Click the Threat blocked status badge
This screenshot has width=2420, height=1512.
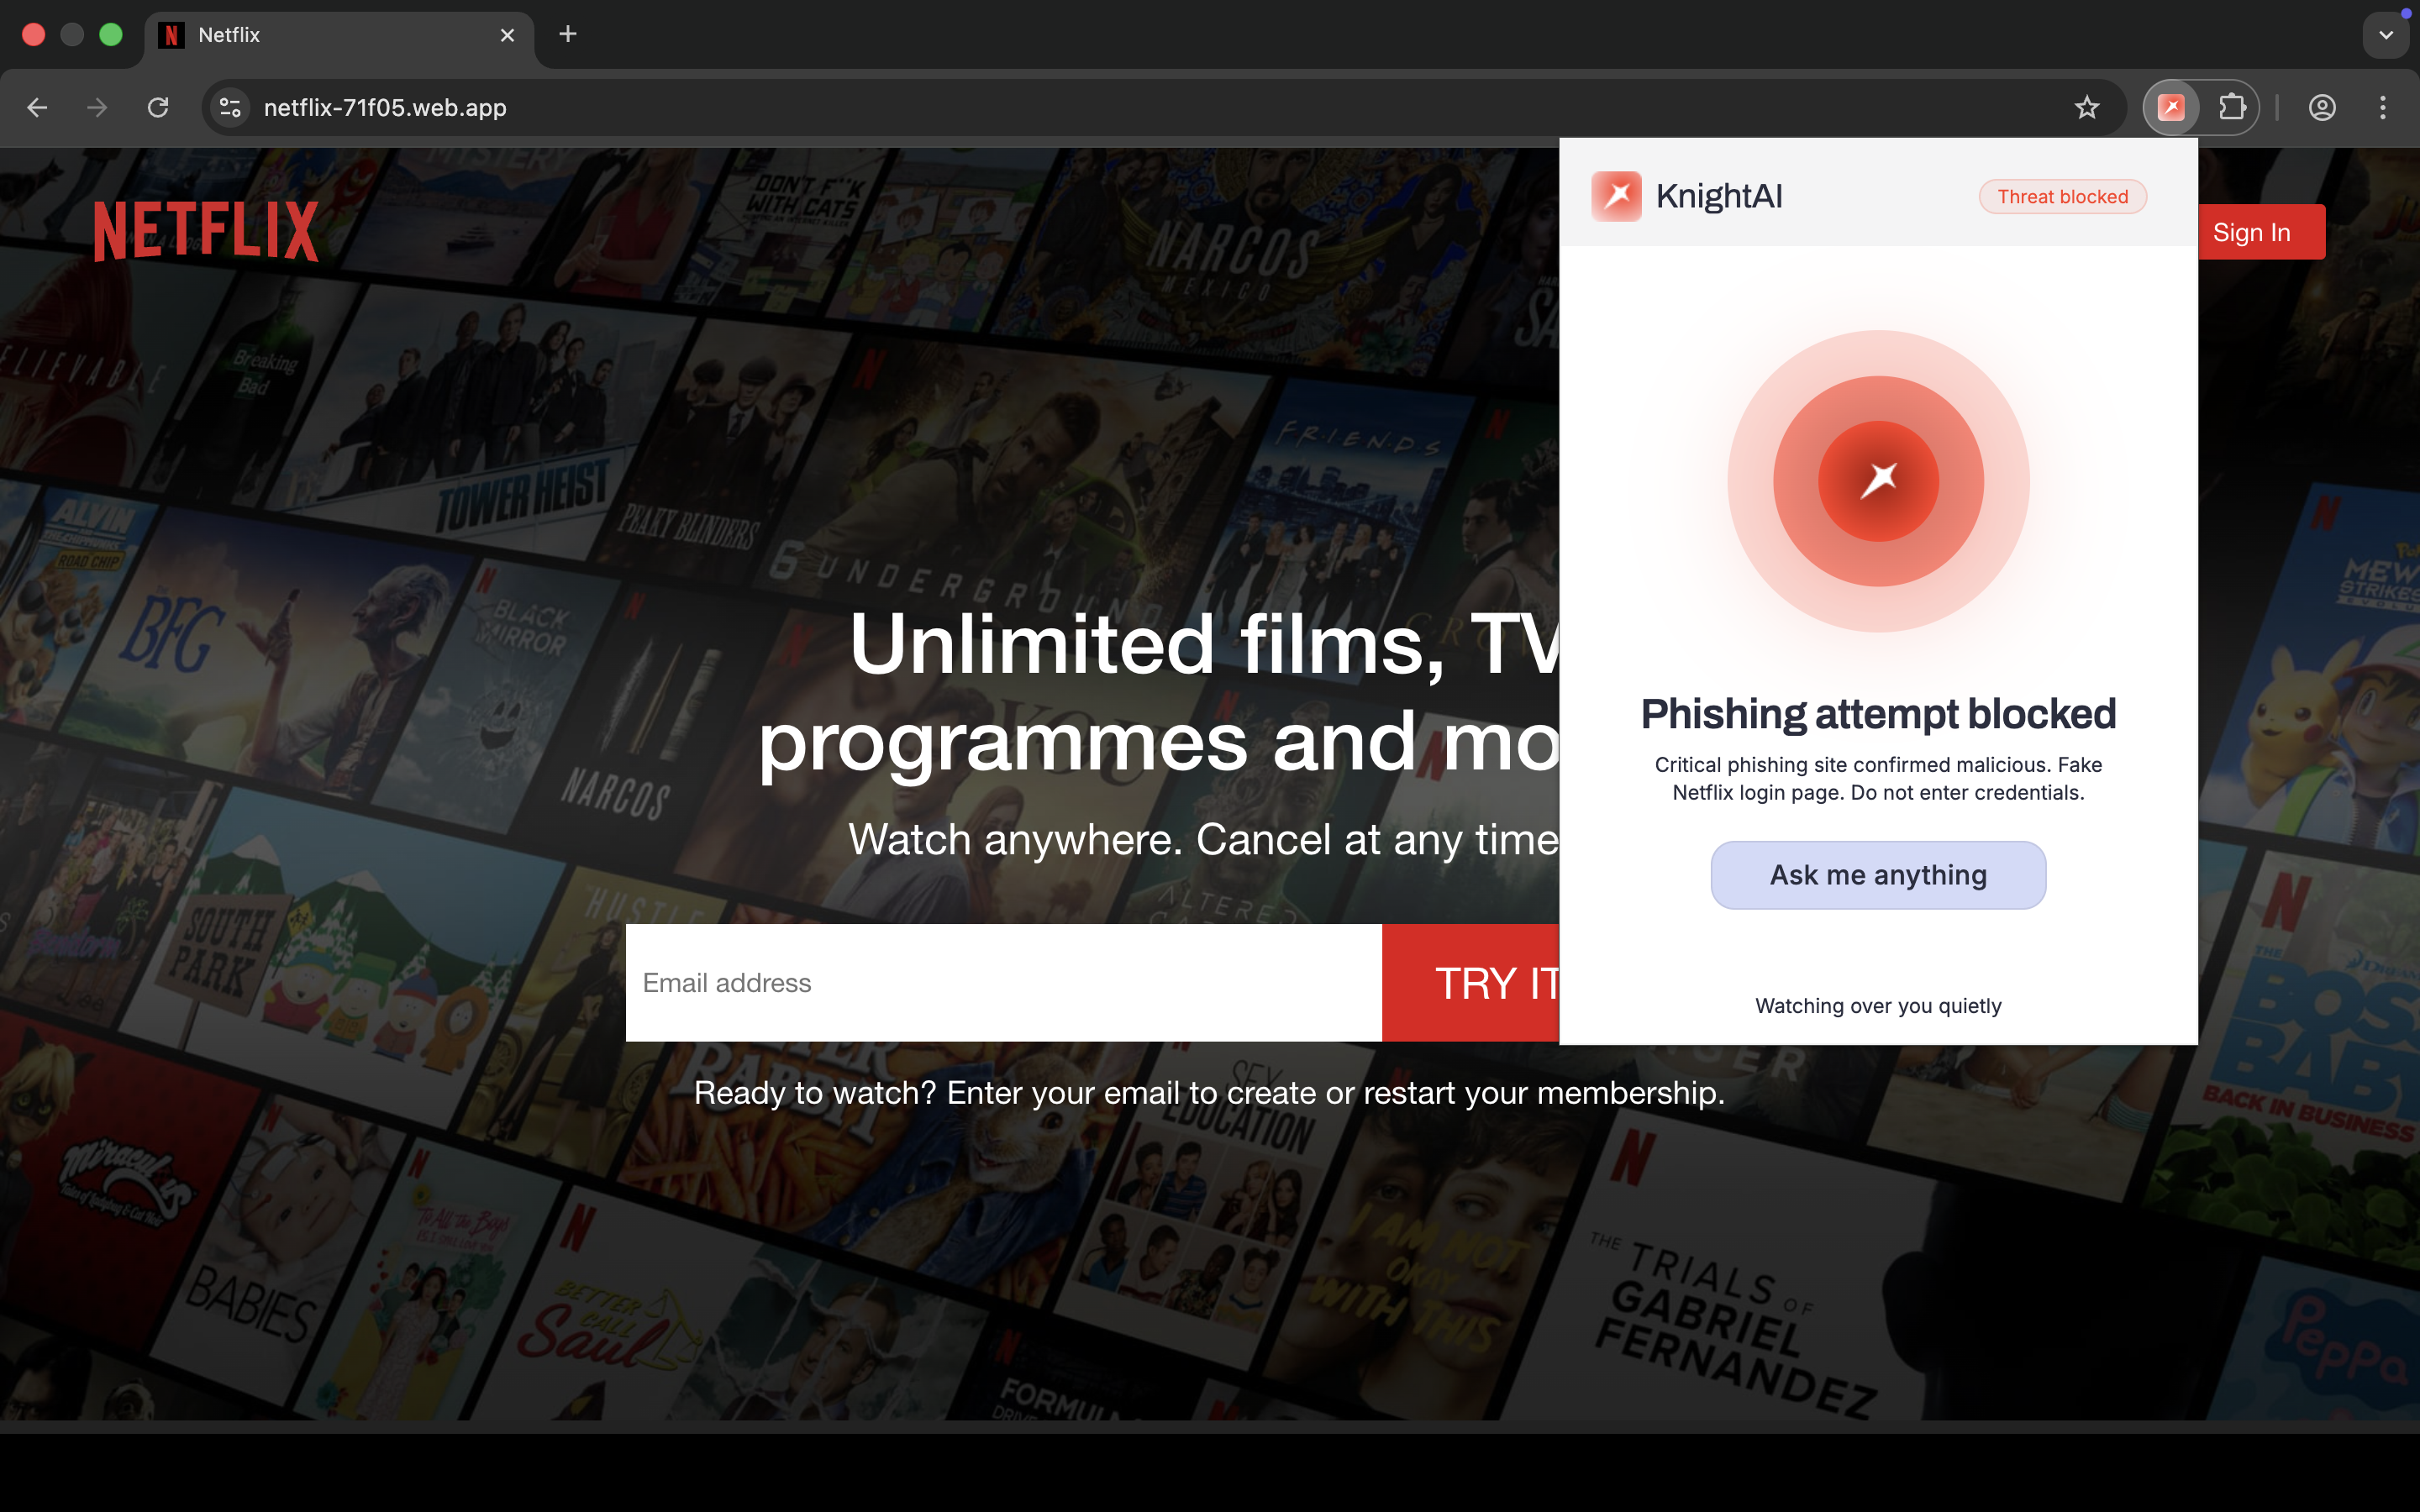[x=2062, y=197]
